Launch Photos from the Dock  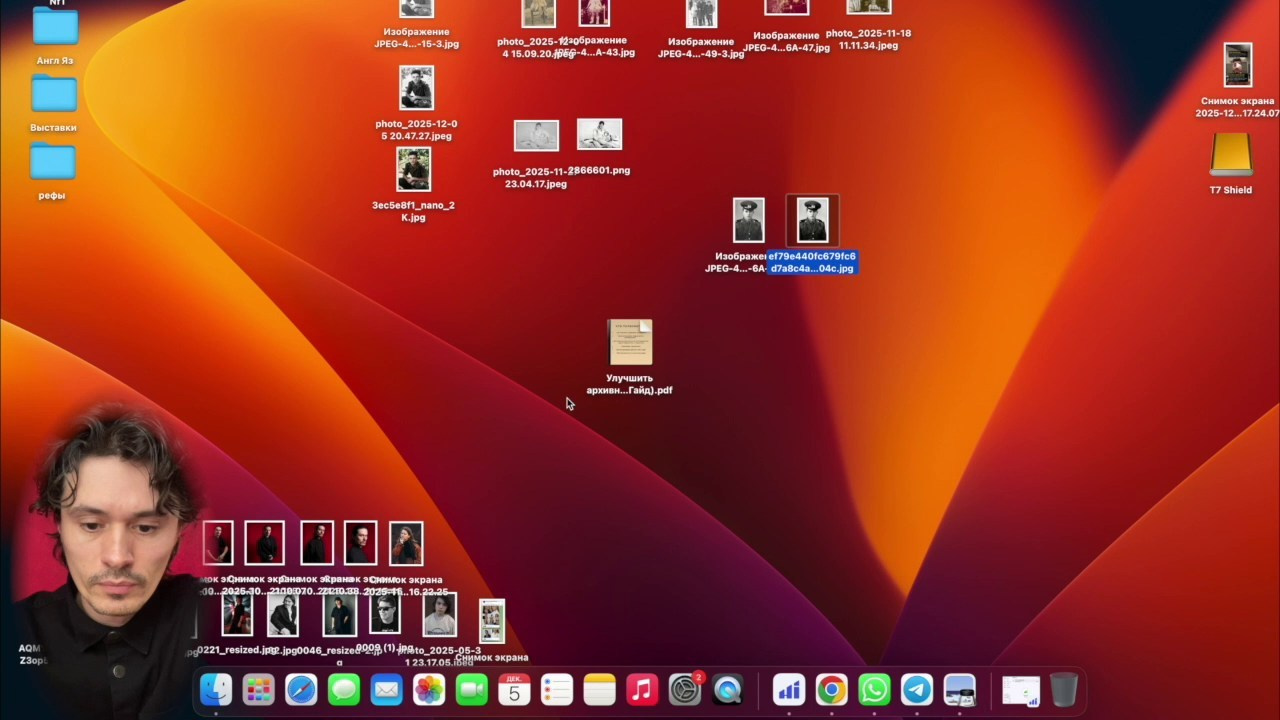429,690
